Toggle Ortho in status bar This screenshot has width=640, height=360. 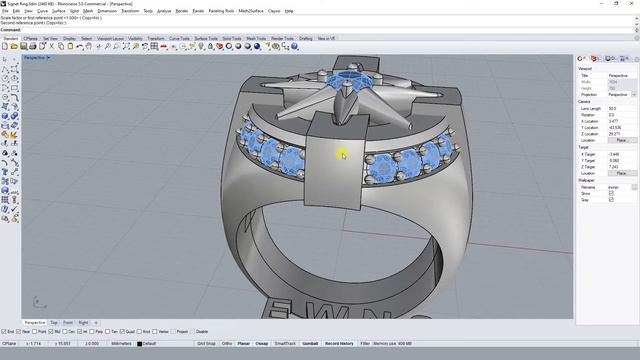(x=227, y=344)
